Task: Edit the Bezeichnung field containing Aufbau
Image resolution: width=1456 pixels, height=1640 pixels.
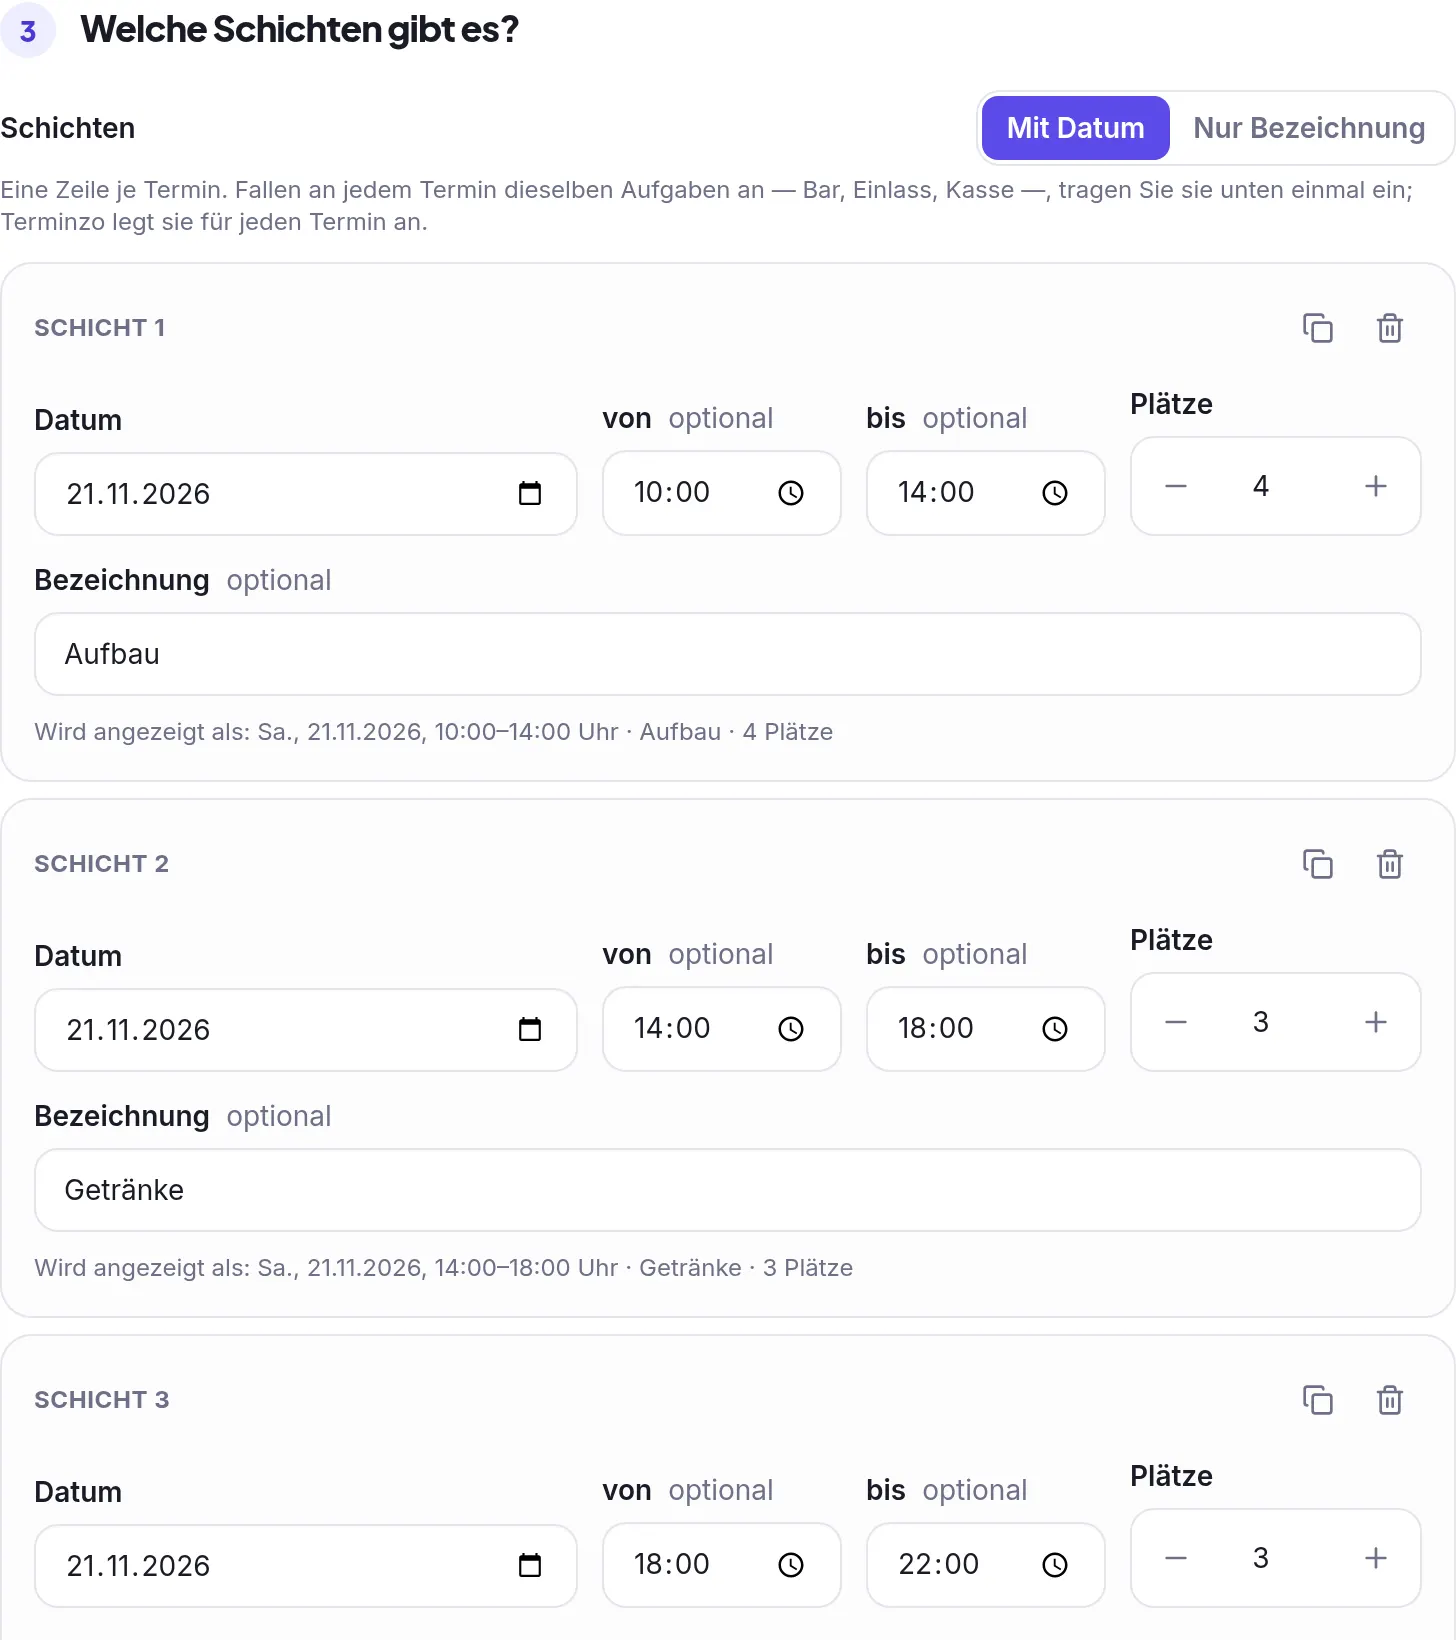Action: [x=728, y=654]
